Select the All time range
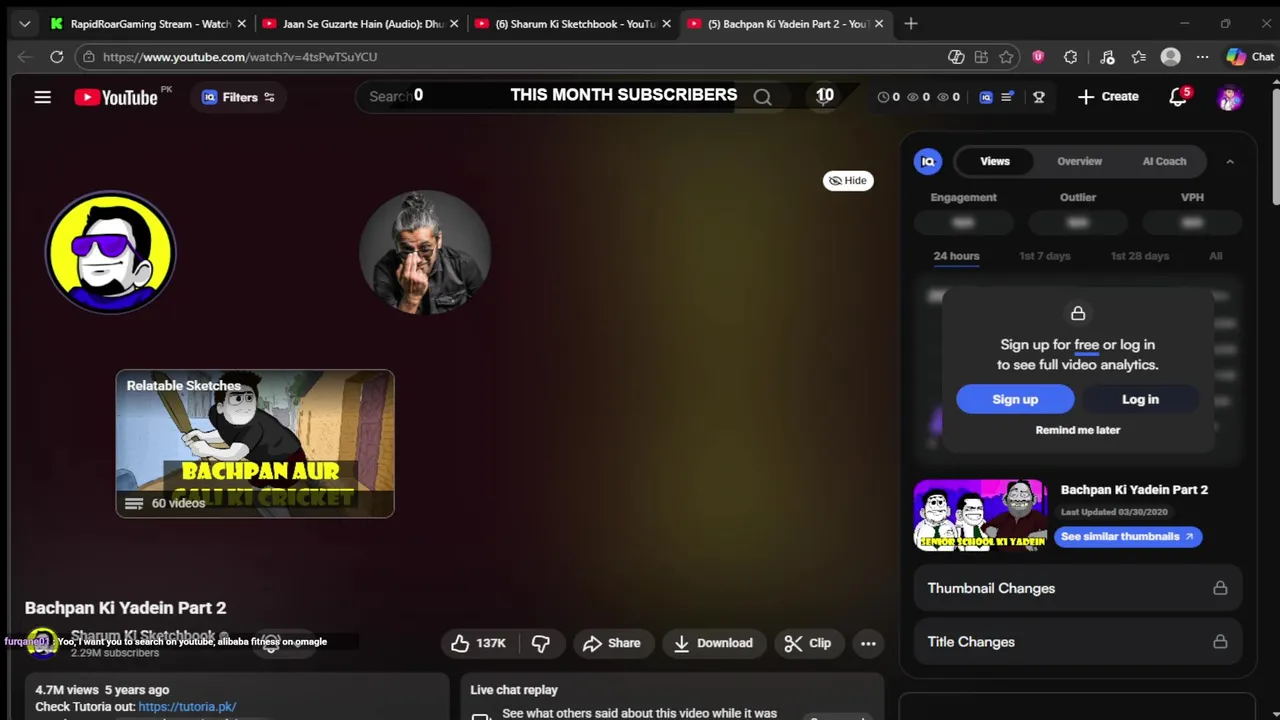 pyautogui.click(x=1215, y=256)
